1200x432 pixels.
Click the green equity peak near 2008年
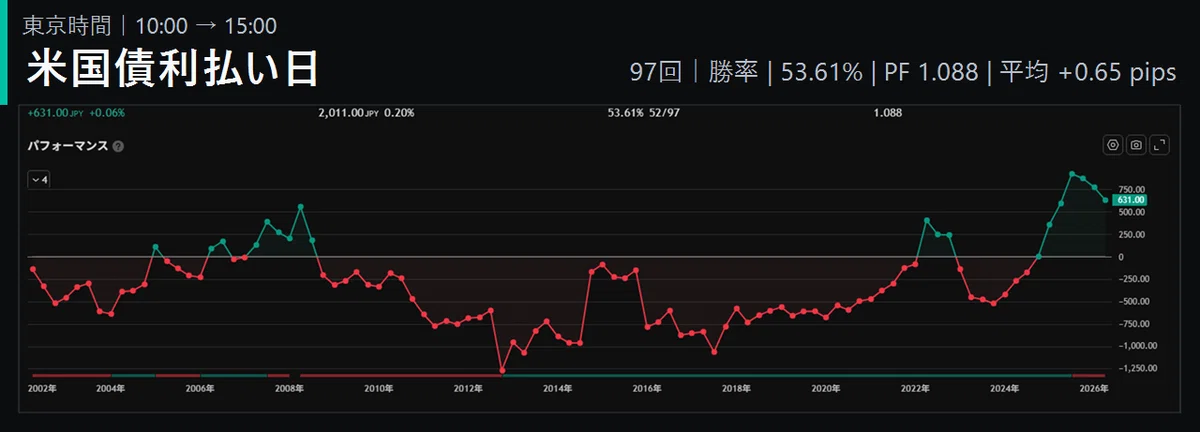tap(301, 207)
